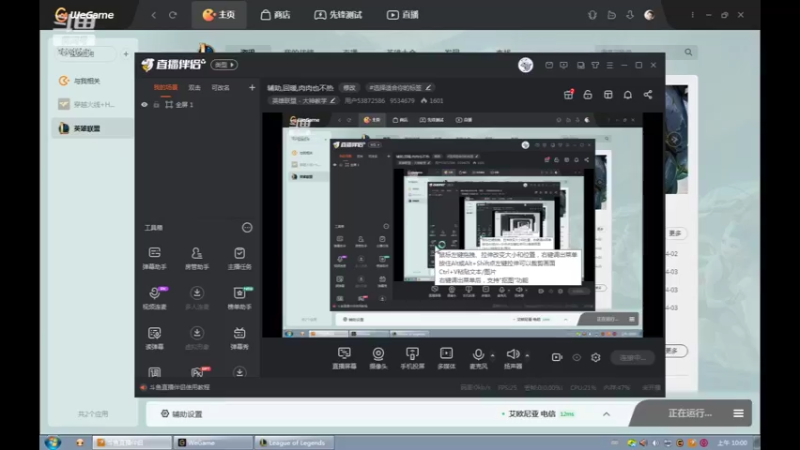Viewport: 800px width, 450px height.
Task: Switch to 可改名 scene tab
Action: [x=220, y=88]
